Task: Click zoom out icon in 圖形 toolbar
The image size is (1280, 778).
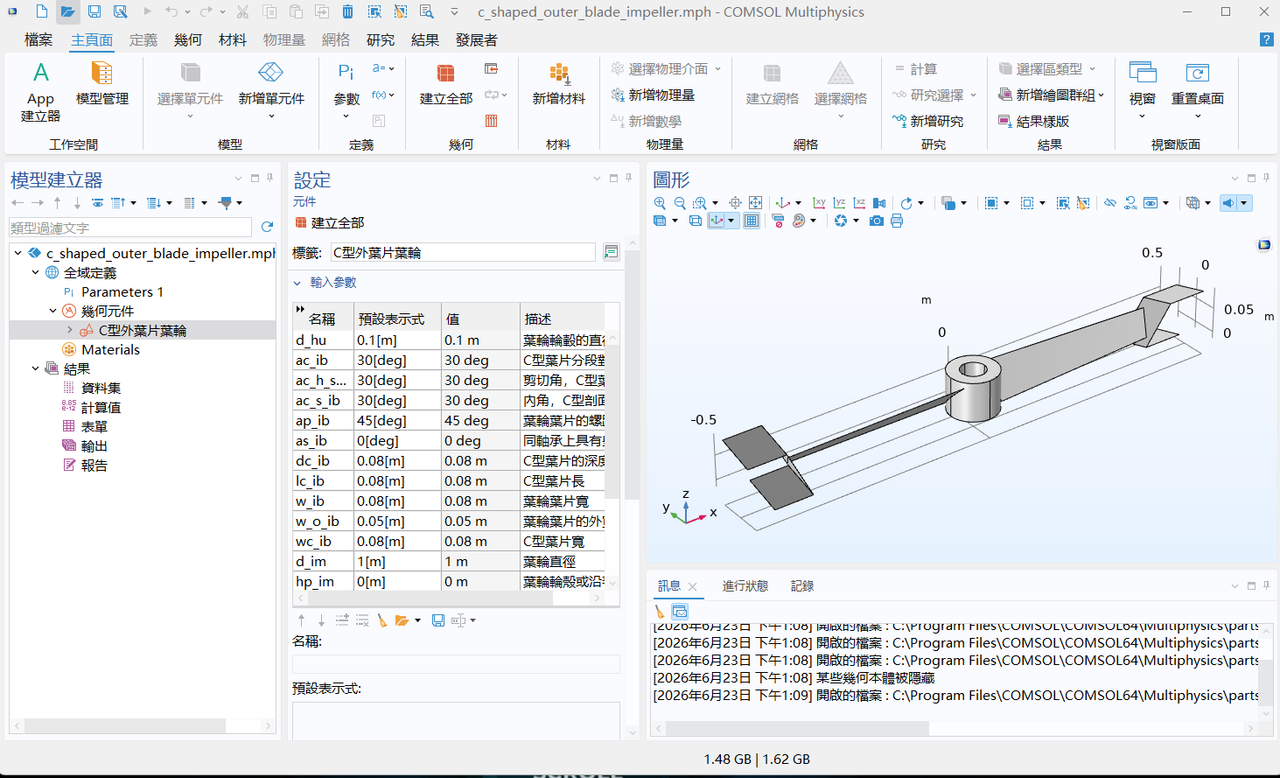Action: (x=679, y=203)
